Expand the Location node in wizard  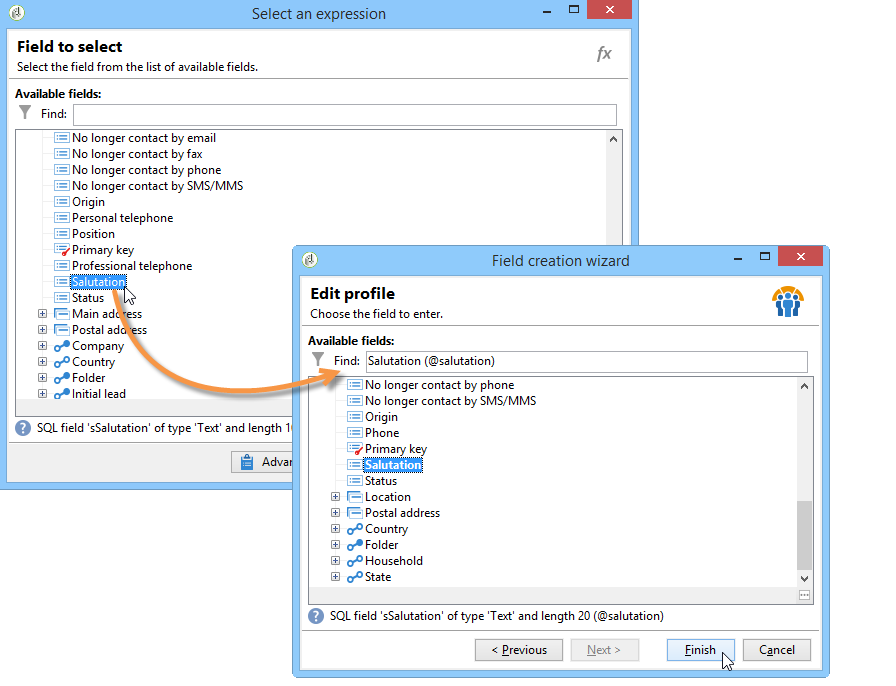(335, 497)
